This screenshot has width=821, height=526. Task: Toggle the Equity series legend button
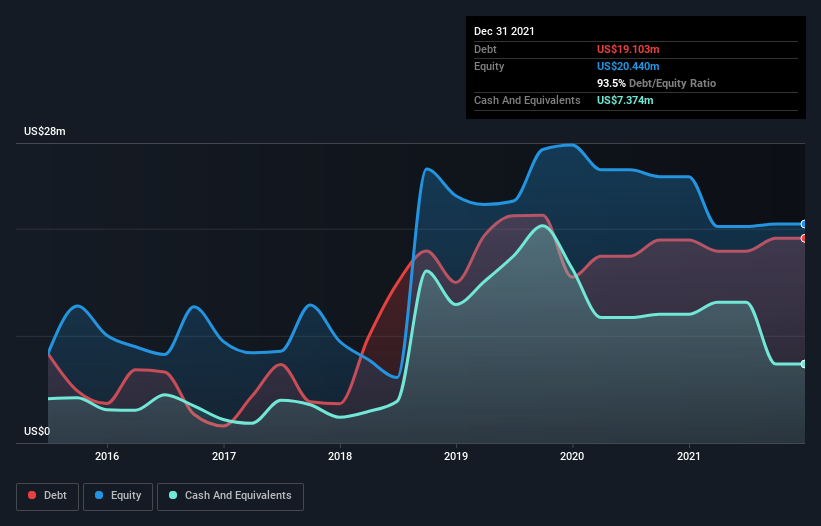coord(118,496)
